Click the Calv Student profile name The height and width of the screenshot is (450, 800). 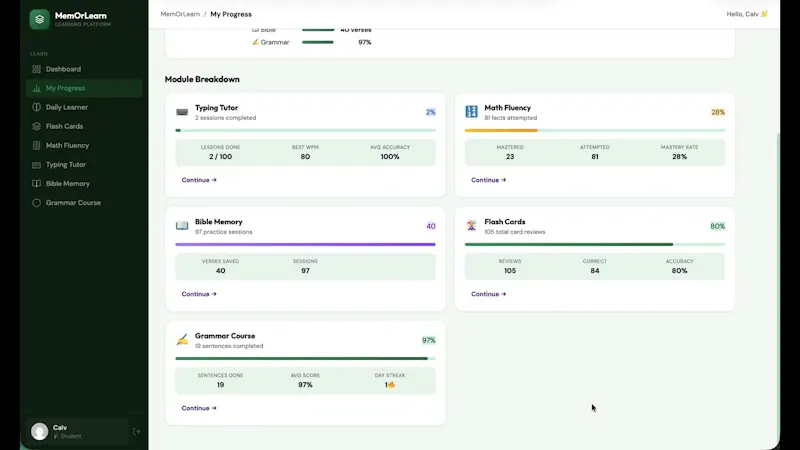(60, 428)
